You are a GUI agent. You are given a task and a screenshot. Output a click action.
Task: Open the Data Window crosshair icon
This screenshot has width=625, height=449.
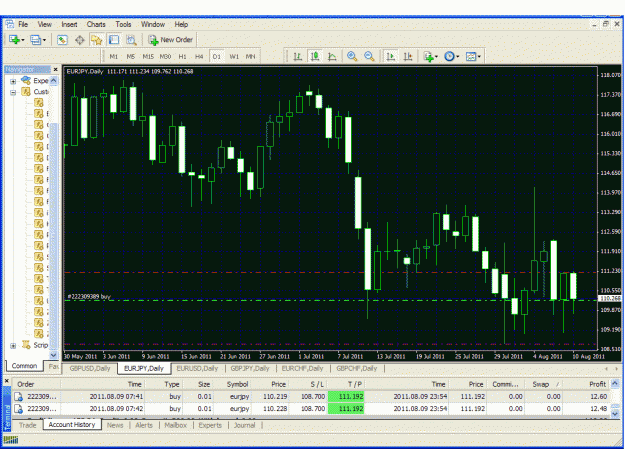(80, 40)
